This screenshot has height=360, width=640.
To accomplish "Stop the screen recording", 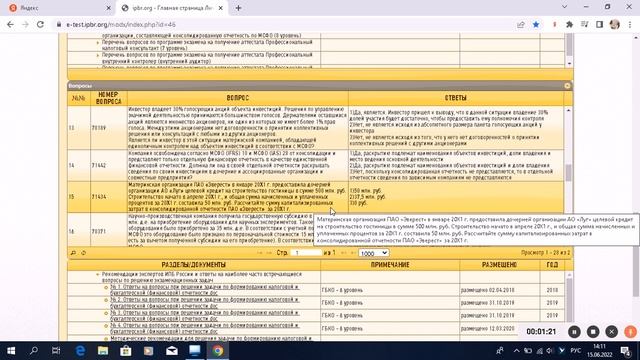I will [x=593, y=332].
